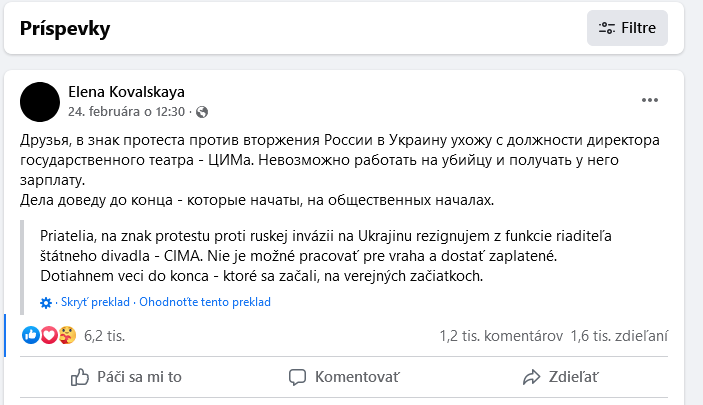Hide translation via Skryť preklad
The width and height of the screenshot is (703, 405).
(94, 301)
